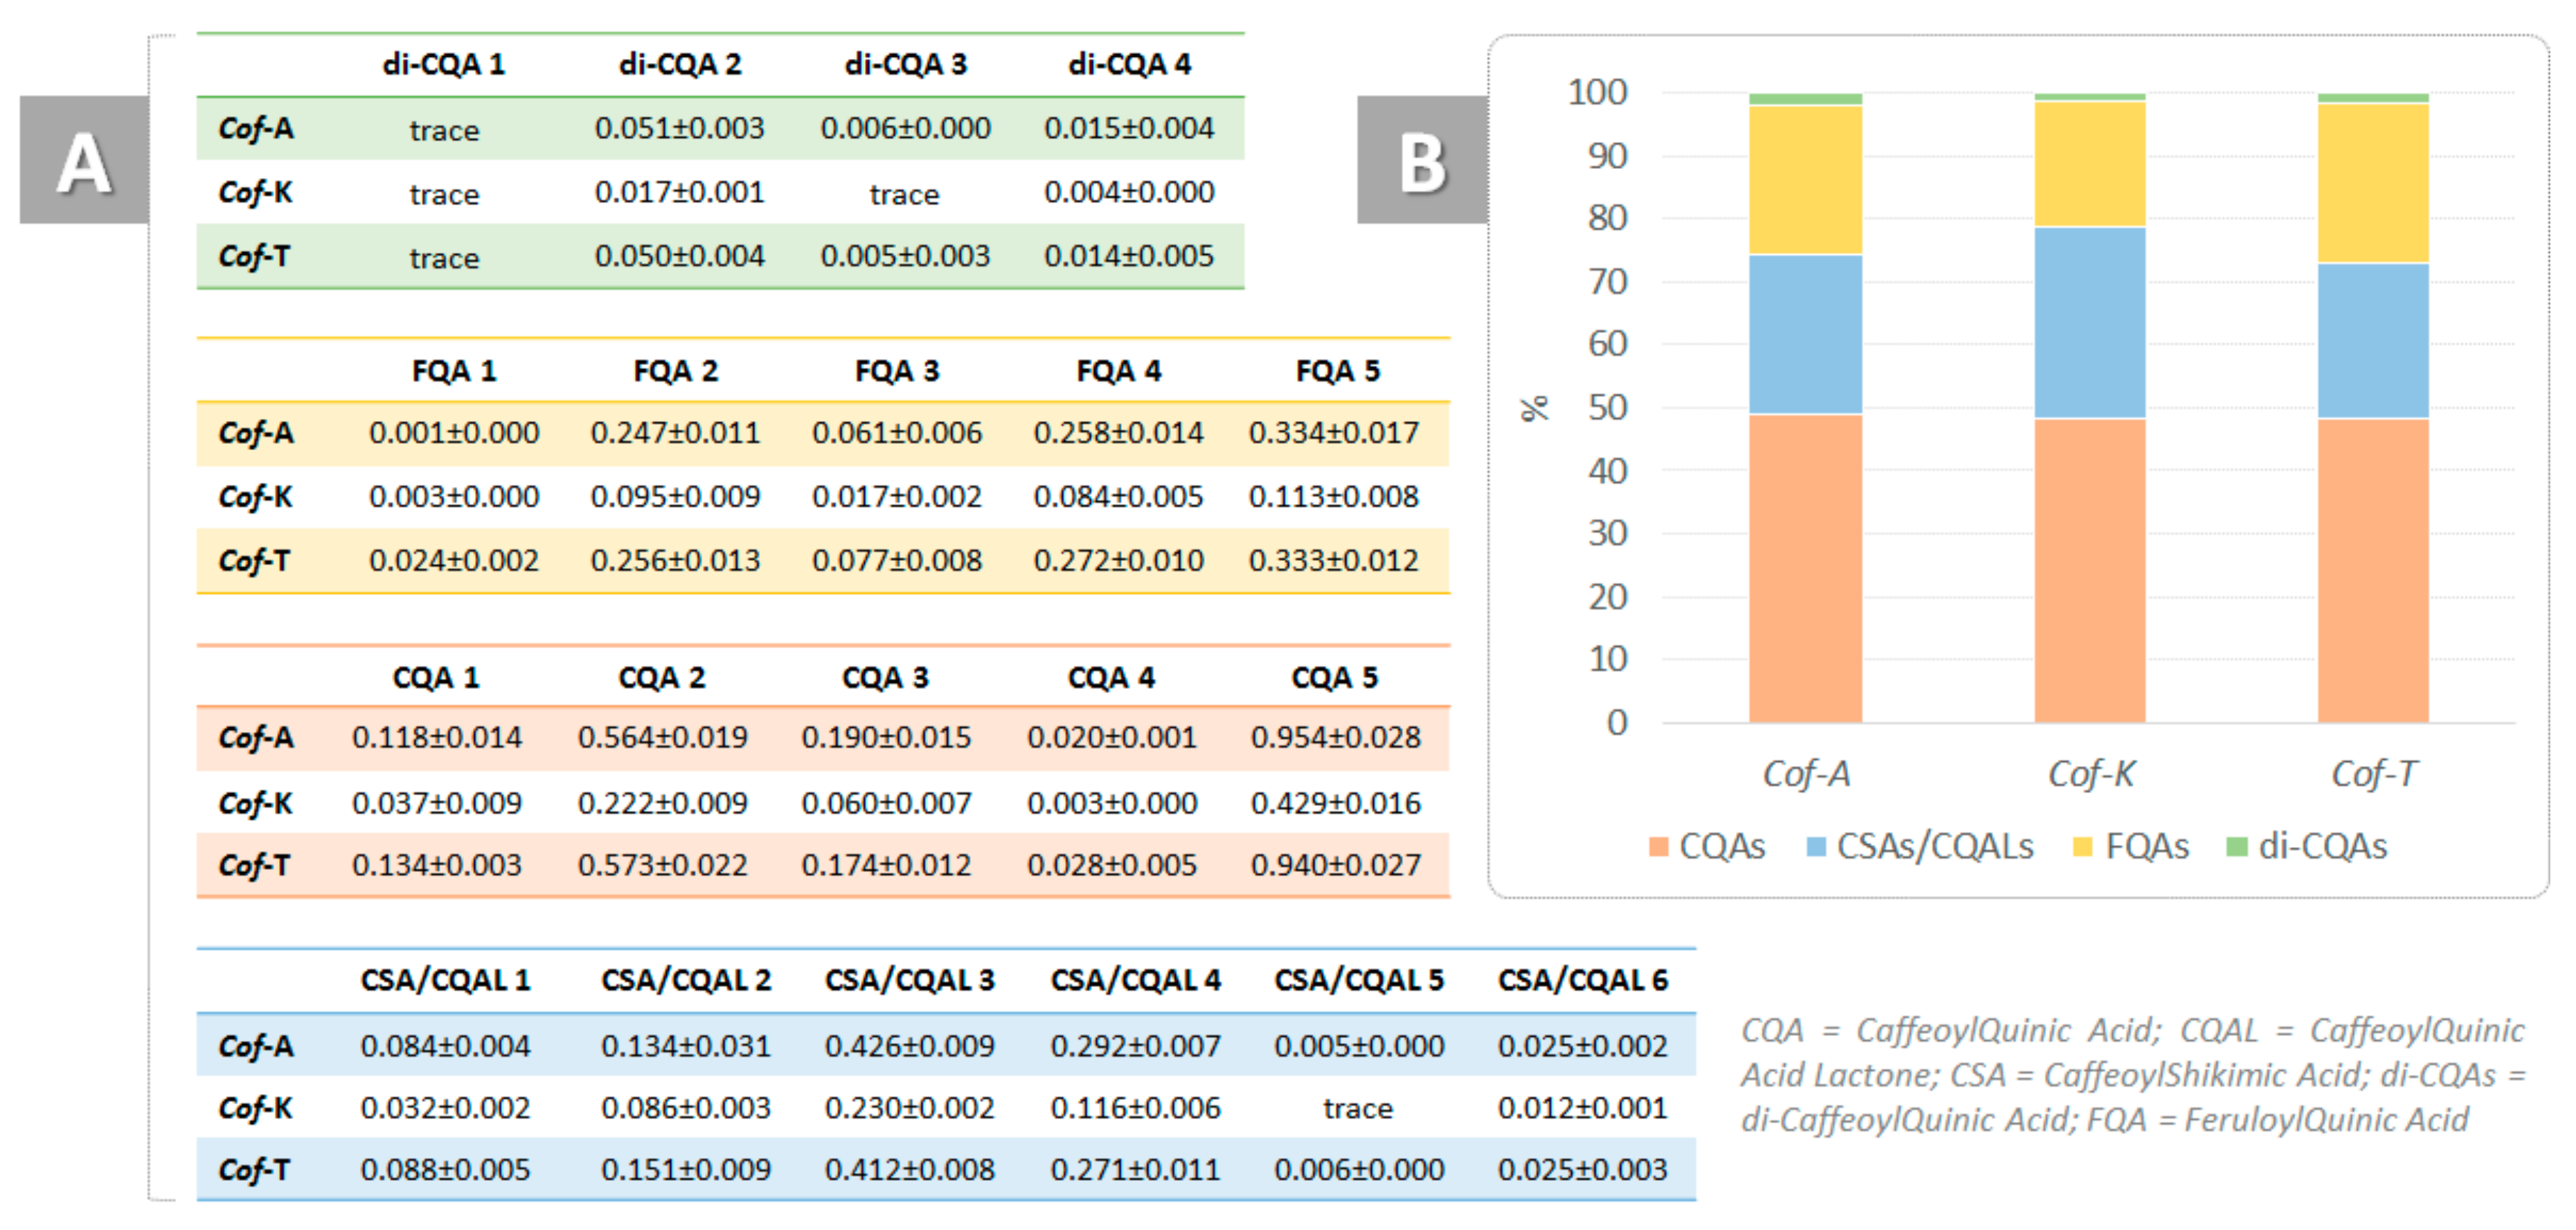This screenshot has width=2576, height=1230.
Task: Click the yellow FQAs legend swatch
Action: click(x=2083, y=847)
